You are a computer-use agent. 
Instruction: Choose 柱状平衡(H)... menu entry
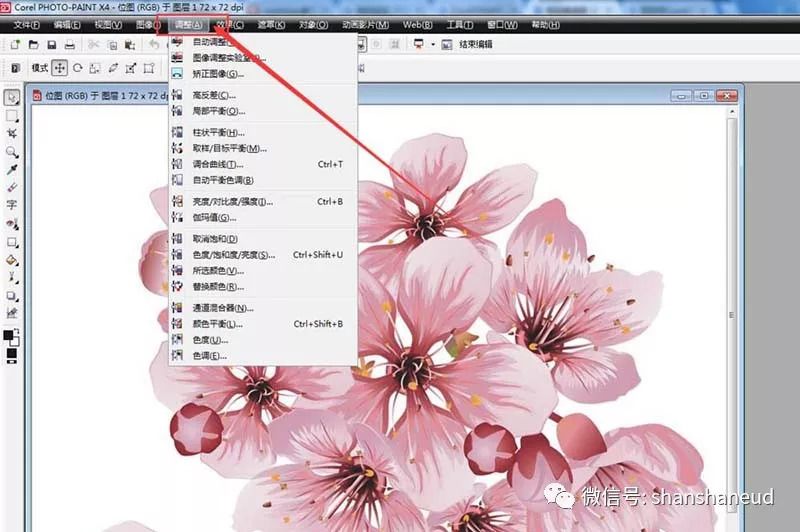[x=263, y=133]
